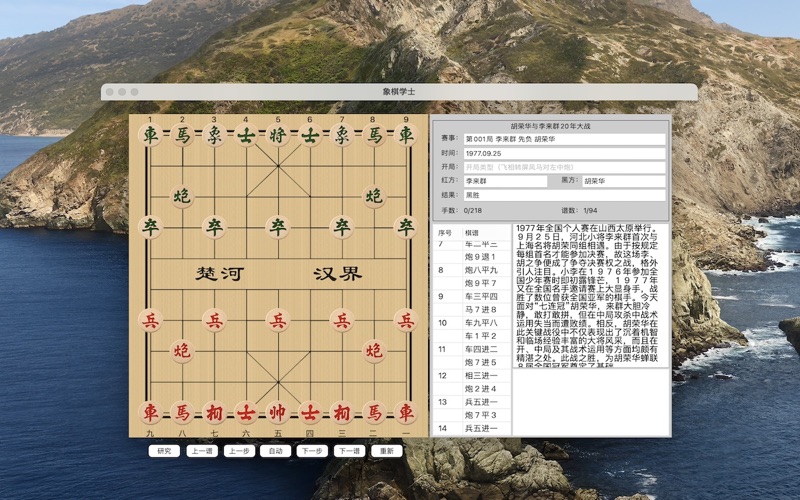Viewport: 800px width, 500px height.
Task: Select red soldier 兵 on file 三
Action: (x=342, y=320)
